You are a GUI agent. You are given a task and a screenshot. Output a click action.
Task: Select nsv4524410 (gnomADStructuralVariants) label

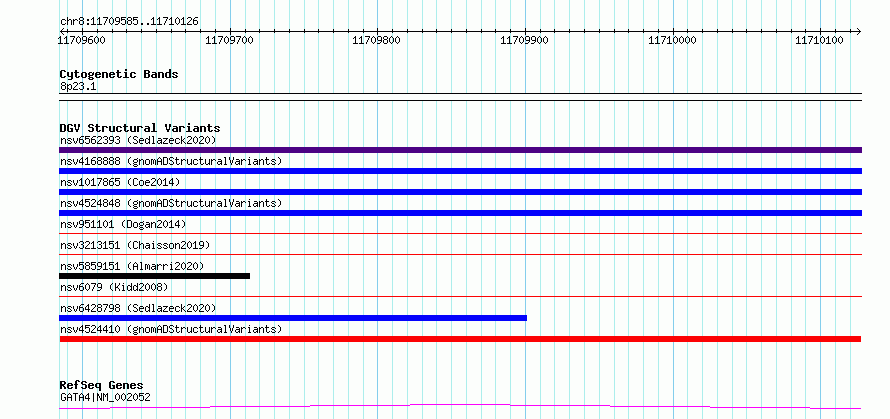pyautogui.click(x=171, y=329)
